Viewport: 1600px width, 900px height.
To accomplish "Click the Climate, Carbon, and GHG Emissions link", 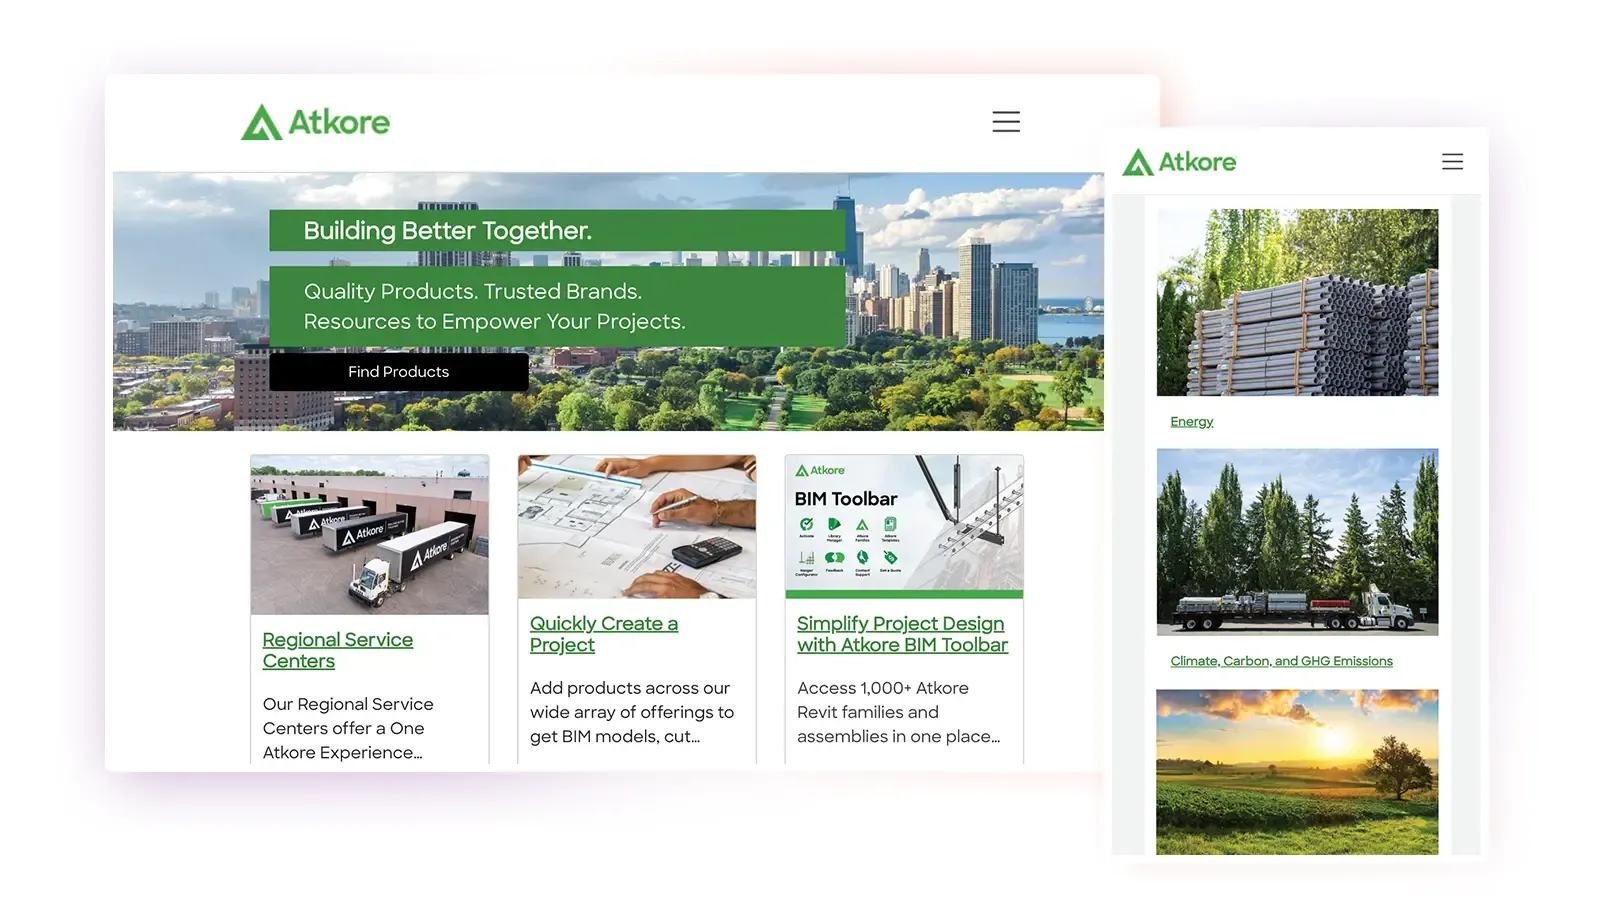I will pyautogui.click(x=1281, y=660).
